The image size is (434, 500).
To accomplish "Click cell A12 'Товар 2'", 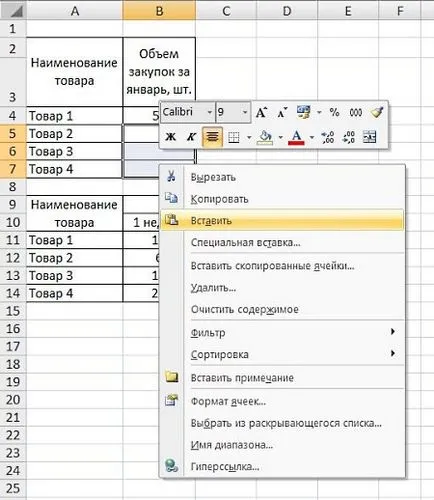I will click(75, 258).
